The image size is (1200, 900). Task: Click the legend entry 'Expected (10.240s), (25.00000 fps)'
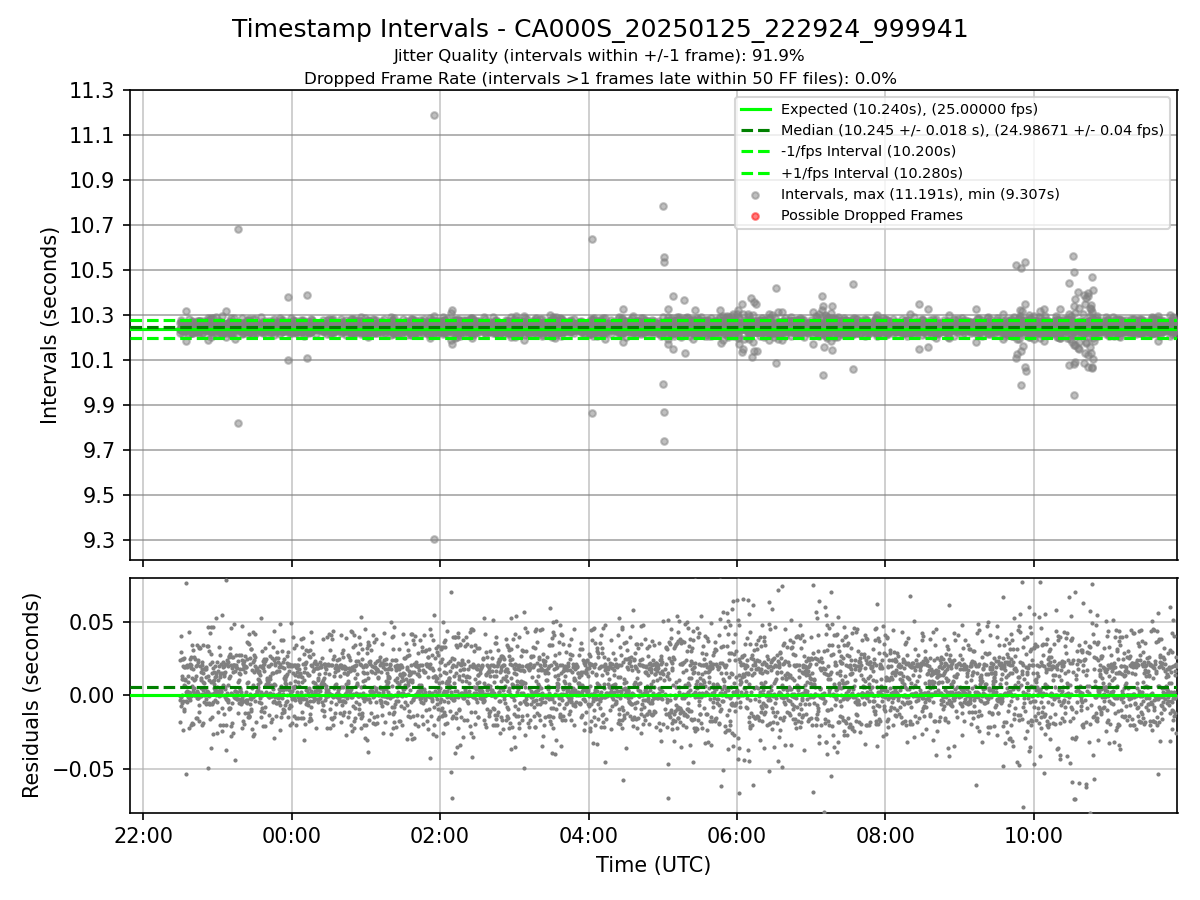coord(909,109)
